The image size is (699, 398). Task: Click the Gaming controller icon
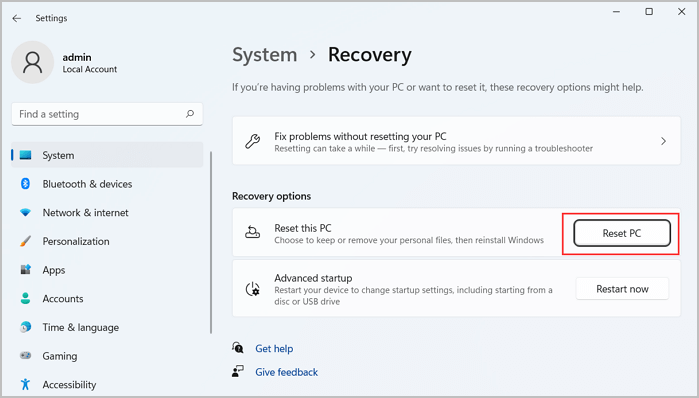25,356
